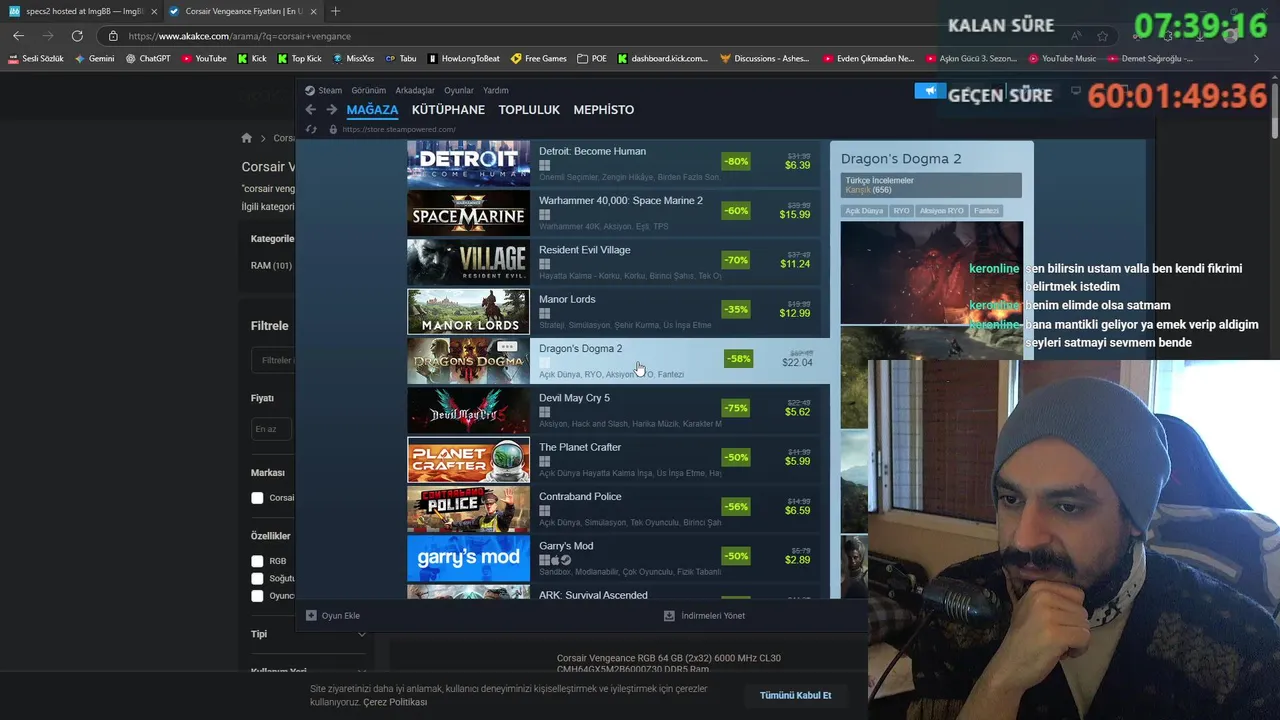Refresh the akakce browser page
Screen dimensions: 1280x720
(x=78, y=36)
